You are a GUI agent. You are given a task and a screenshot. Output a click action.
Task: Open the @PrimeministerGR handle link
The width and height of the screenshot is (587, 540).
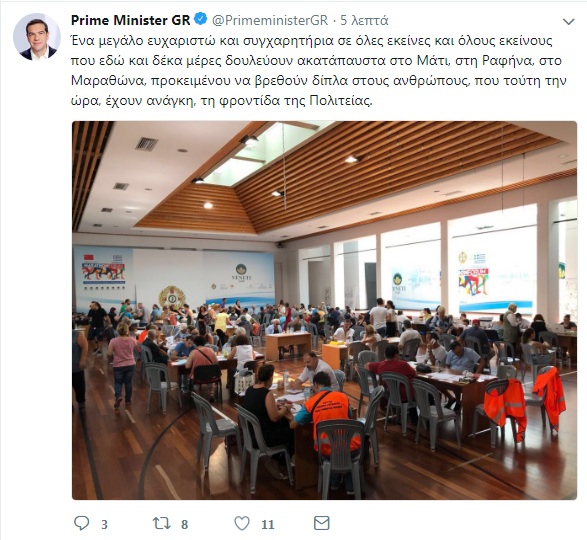[270, 20]
